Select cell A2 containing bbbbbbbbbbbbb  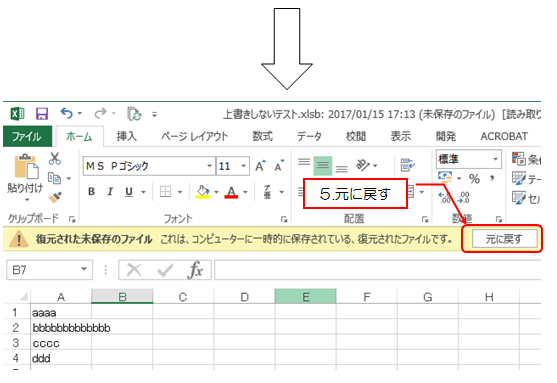pyautogui.click(x=61, y=327)
